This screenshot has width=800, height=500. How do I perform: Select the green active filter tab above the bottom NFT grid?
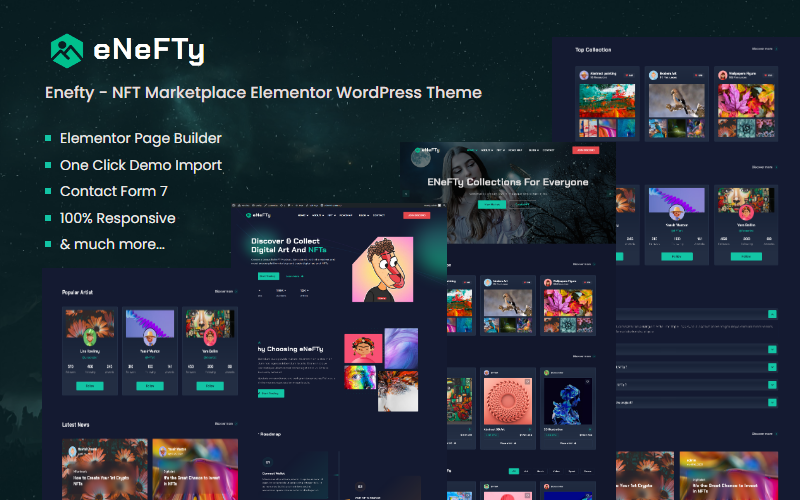click(x=514, y=469)
